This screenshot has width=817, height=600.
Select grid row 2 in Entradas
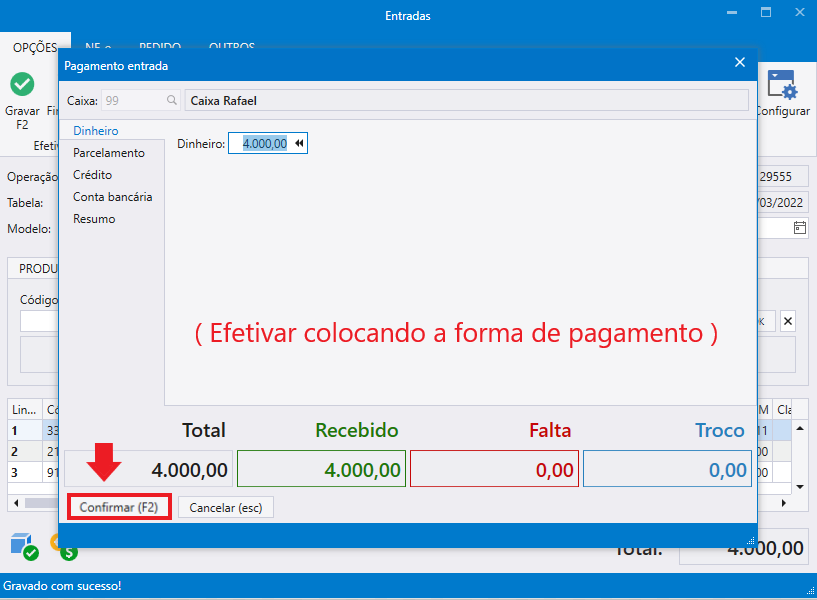(x=24, y=452)
